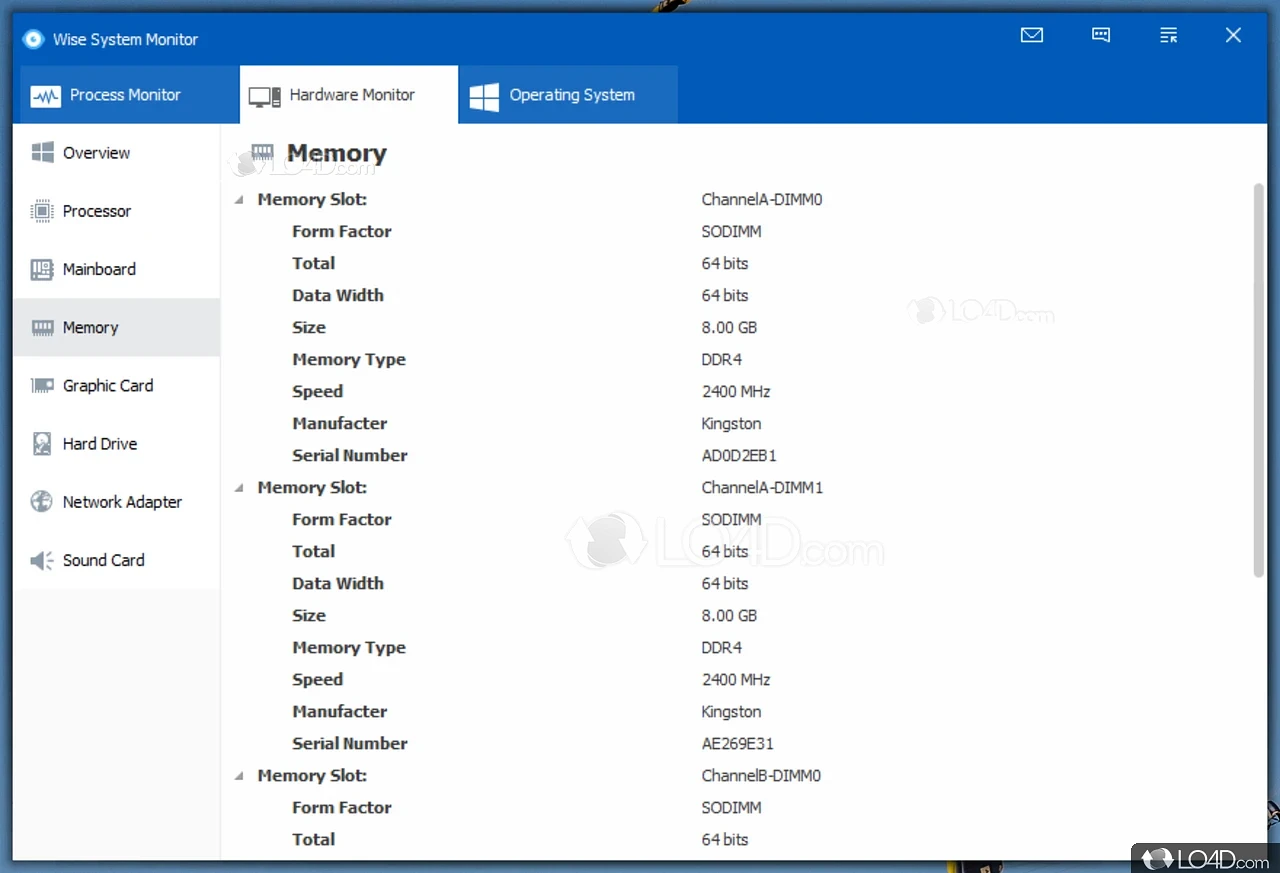Image resolution: width=1280 pixels, height=873 pixels.
Task: Click the Graphic Card icon
Action: pyautogui.click(x=42, y=386)
